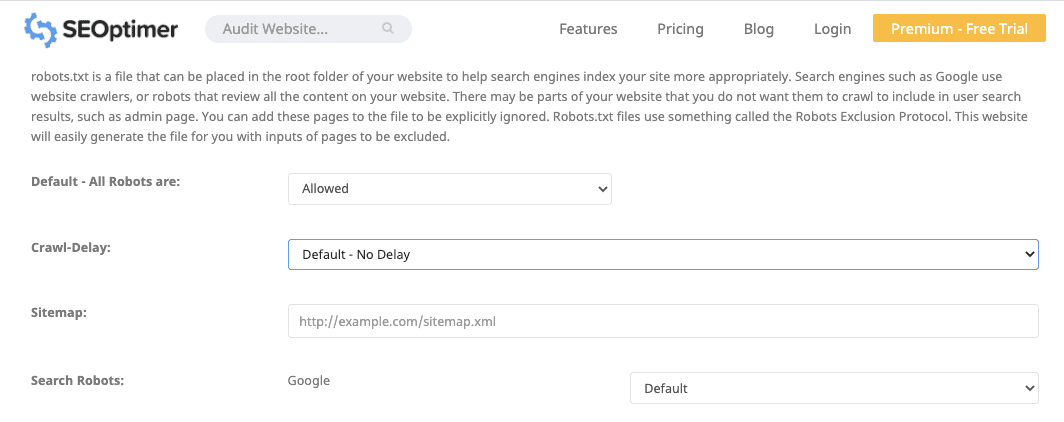Click the 'Search Robots:' label
The height and width of the screenshot is (422, 1064).
click(x=77, y=380)
